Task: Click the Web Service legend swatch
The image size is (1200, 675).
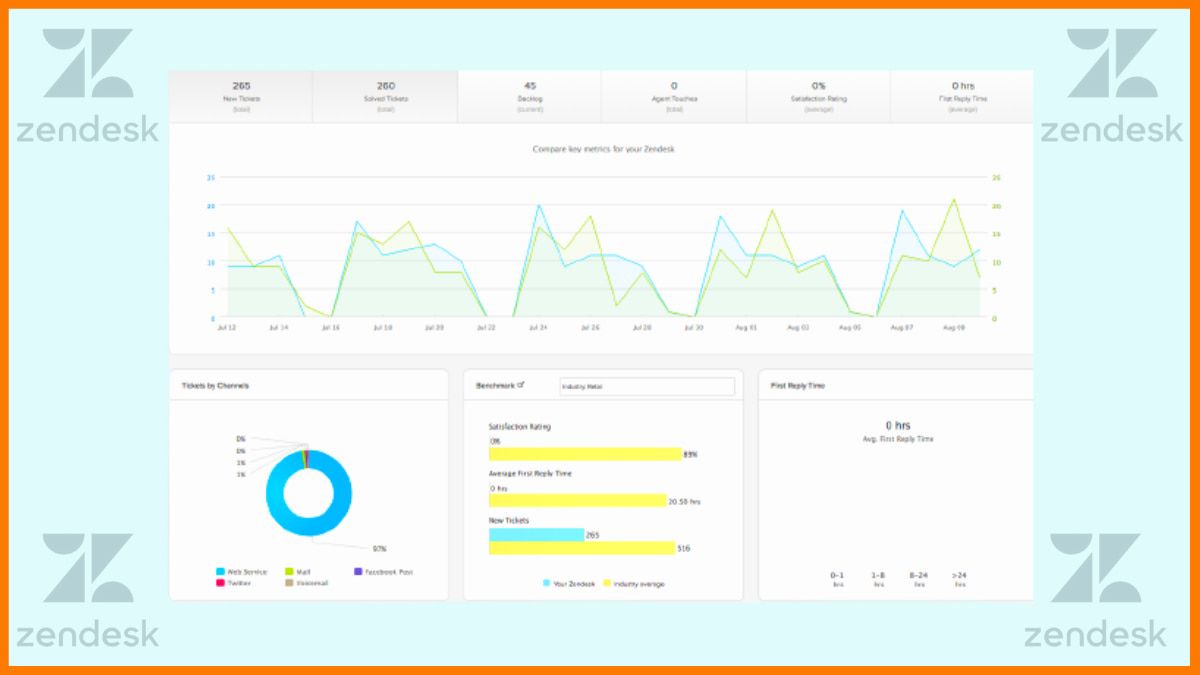Action: tap(220, 572)
